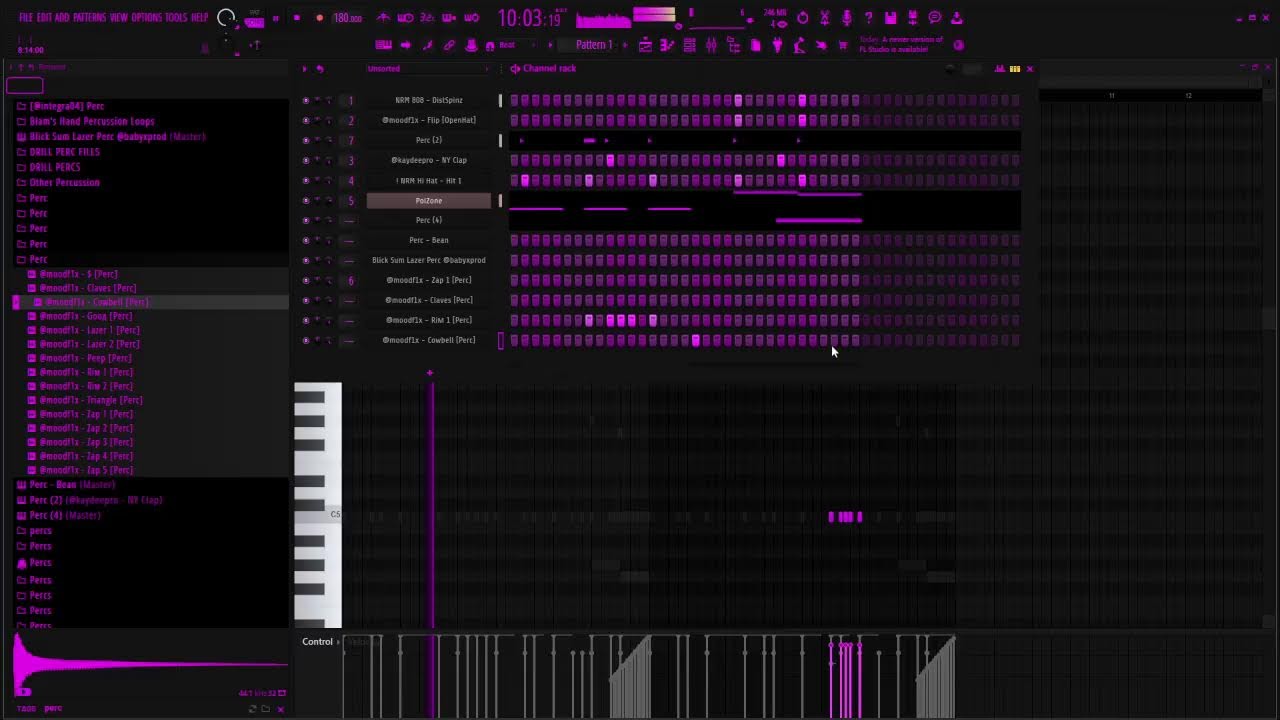Viewport: 1280px width, 720px height.
Task: Open the Playlist window icon
Action: click(x=645, y=45)
